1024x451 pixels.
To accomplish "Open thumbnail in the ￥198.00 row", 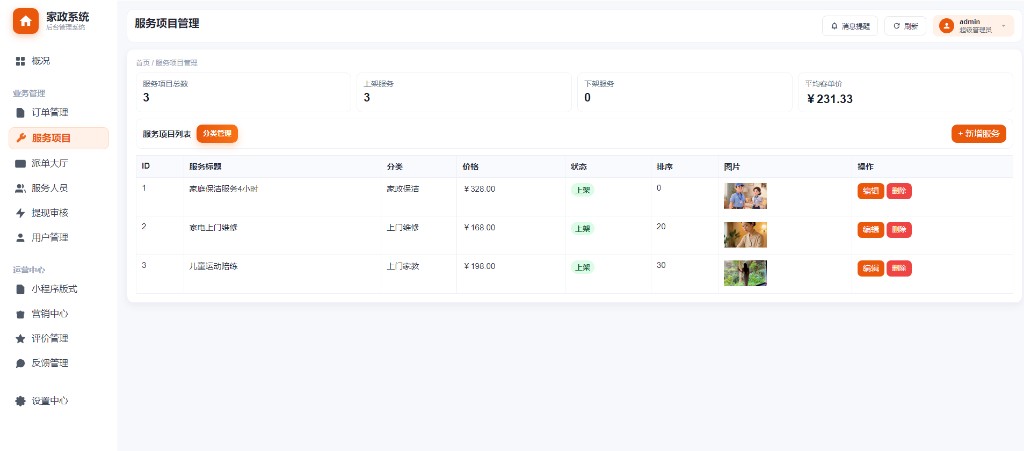I will [x=745, y=273].
